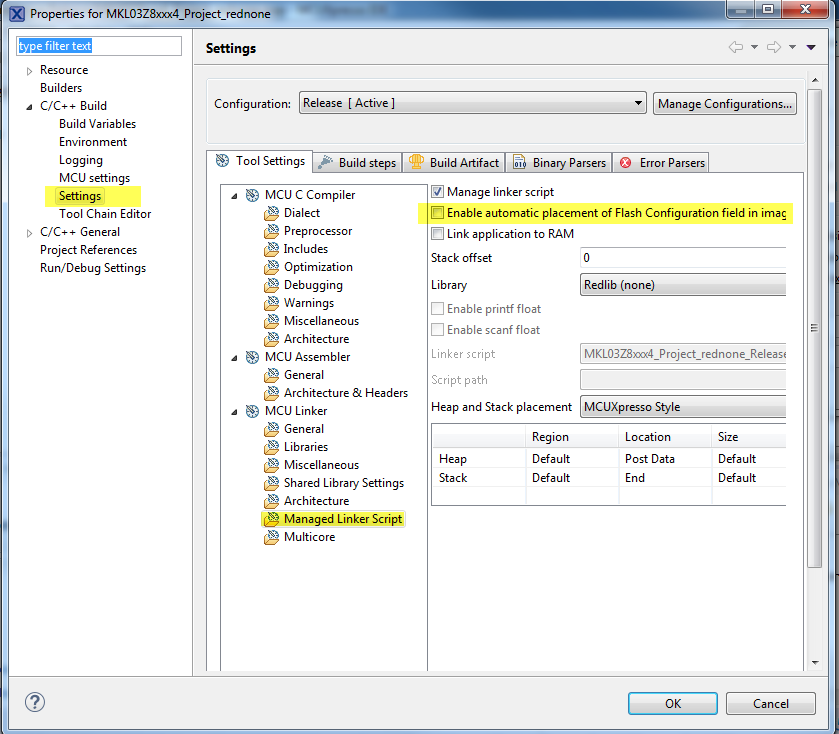Click the Cancel button

(x=771, y=704)
